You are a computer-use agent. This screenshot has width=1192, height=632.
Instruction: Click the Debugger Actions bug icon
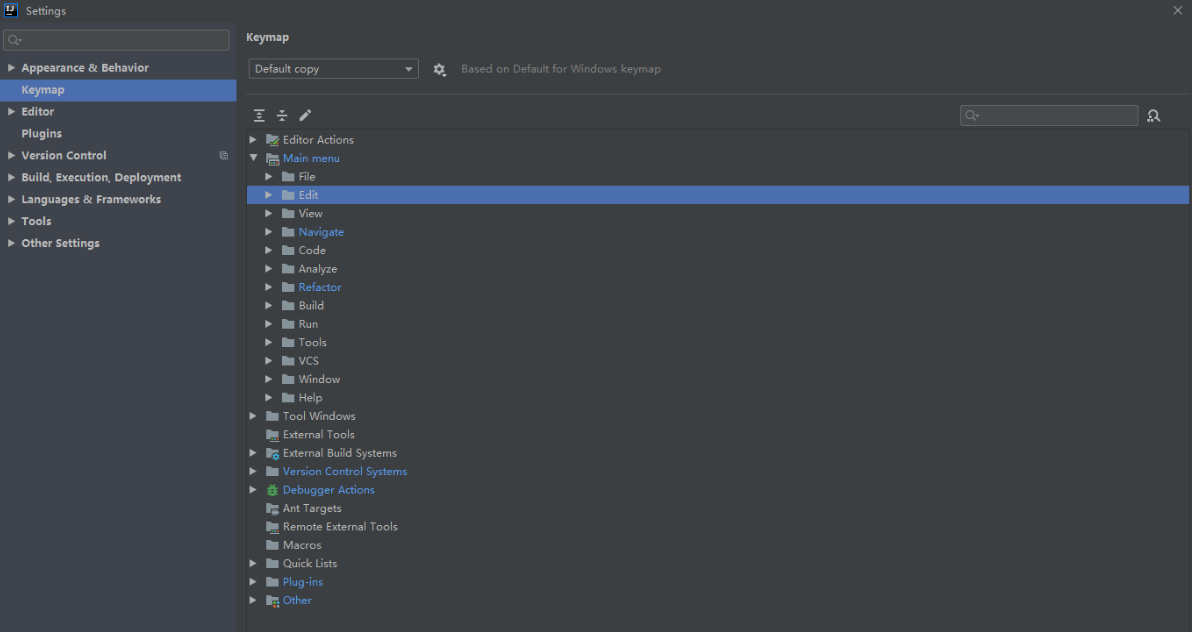(x=272, y=491)
